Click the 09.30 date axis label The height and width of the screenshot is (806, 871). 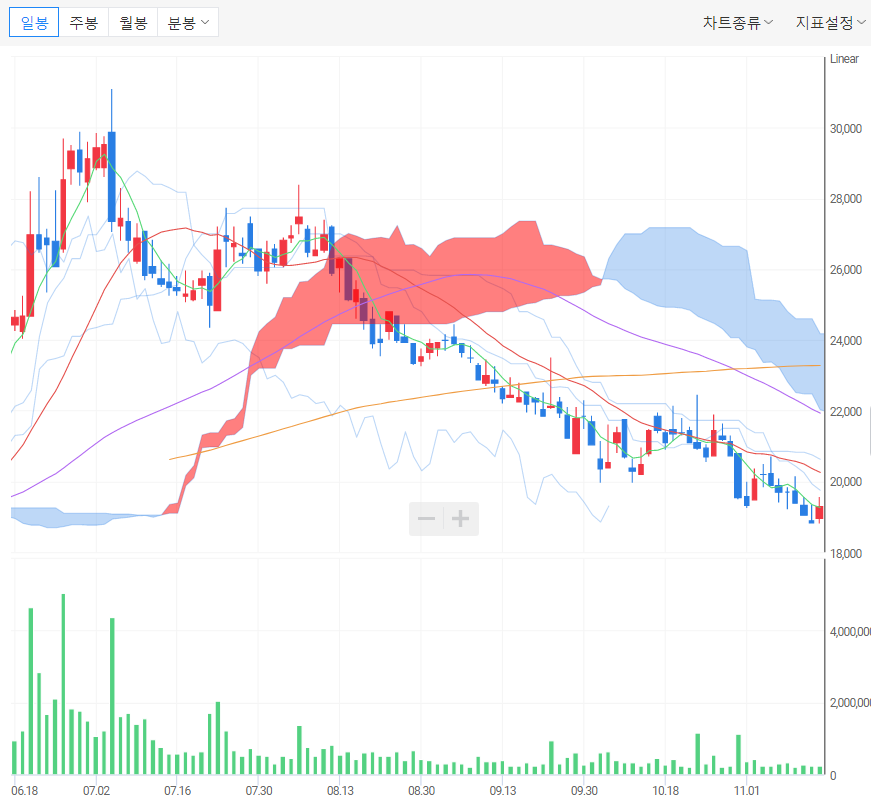[x=584, y=790]
